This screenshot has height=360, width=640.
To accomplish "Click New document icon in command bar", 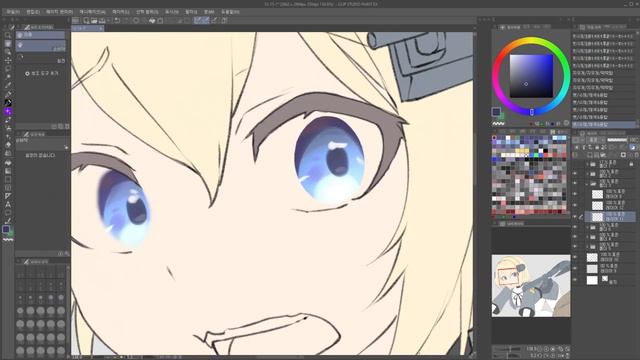I will point(86,20).
